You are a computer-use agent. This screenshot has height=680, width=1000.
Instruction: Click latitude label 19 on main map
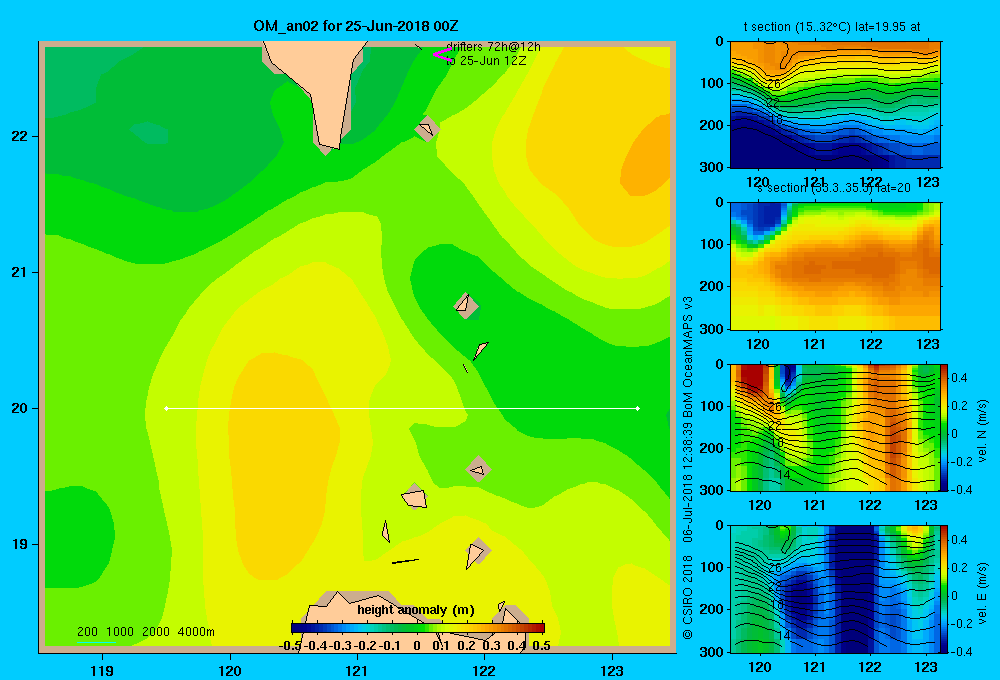[x=20, y=544]
